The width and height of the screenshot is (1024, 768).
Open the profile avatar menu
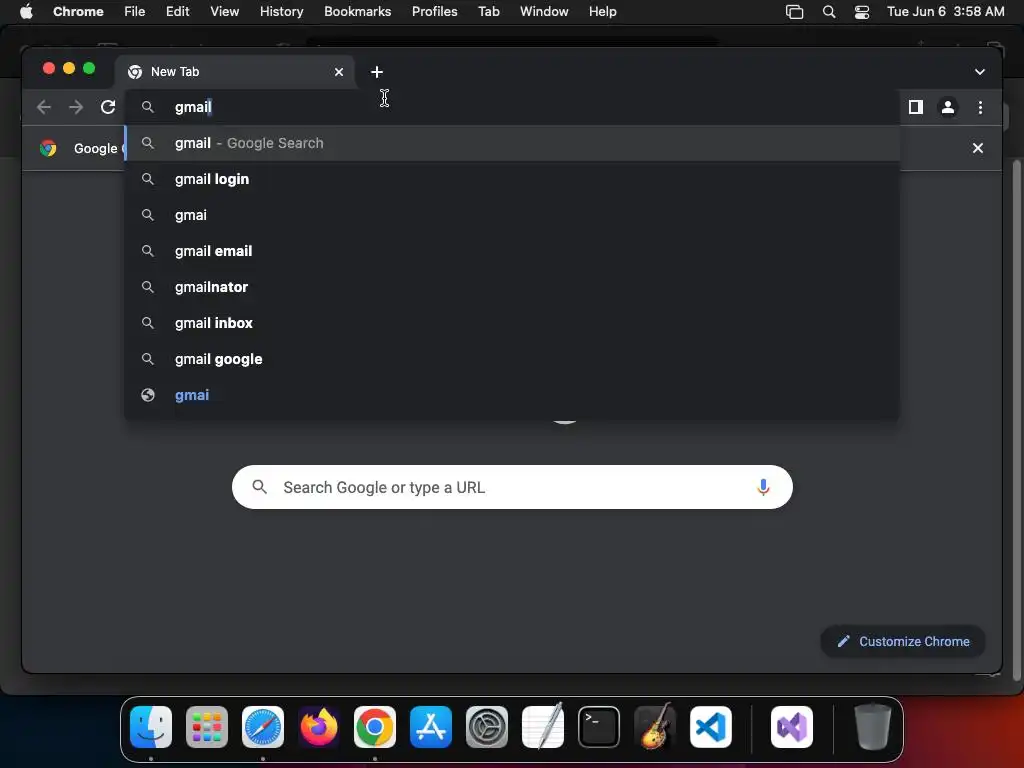(x=948, y=107)
